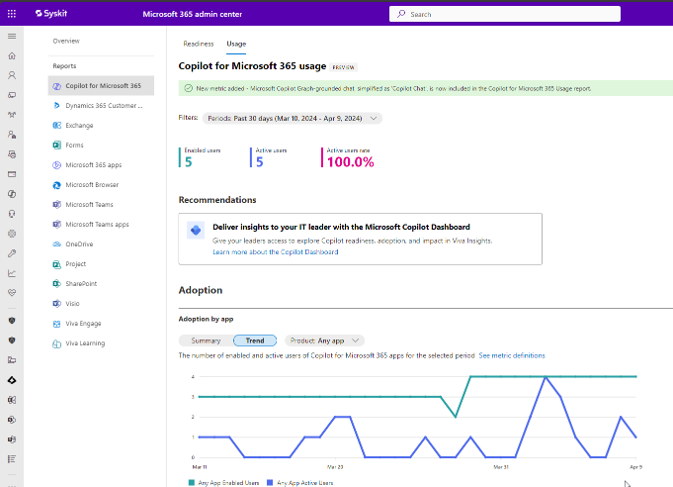Toggle the Any App Active Users legend swatch
Screen dimensions: 673x487
[x=270, y=483]
